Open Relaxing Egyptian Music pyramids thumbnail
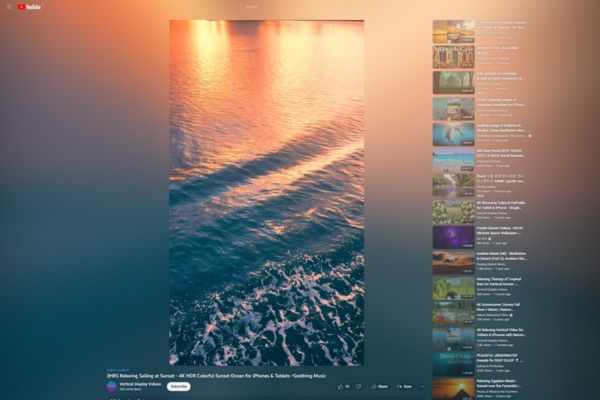600x400 pixels. [453, 389]
